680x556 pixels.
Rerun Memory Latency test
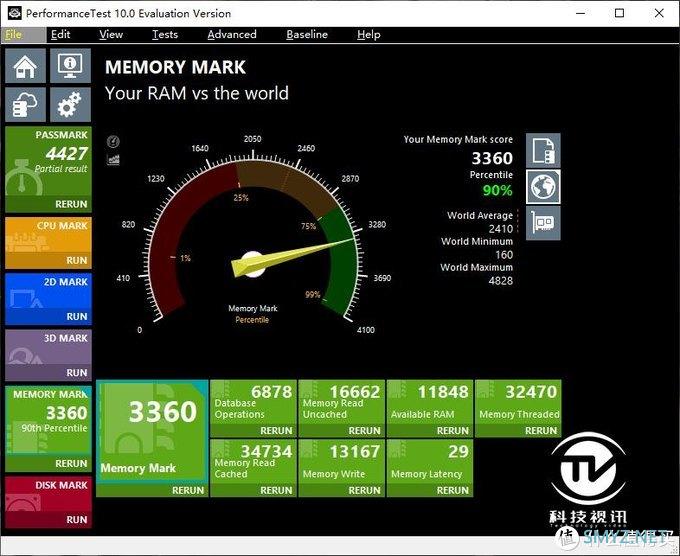tap(453, 491)
